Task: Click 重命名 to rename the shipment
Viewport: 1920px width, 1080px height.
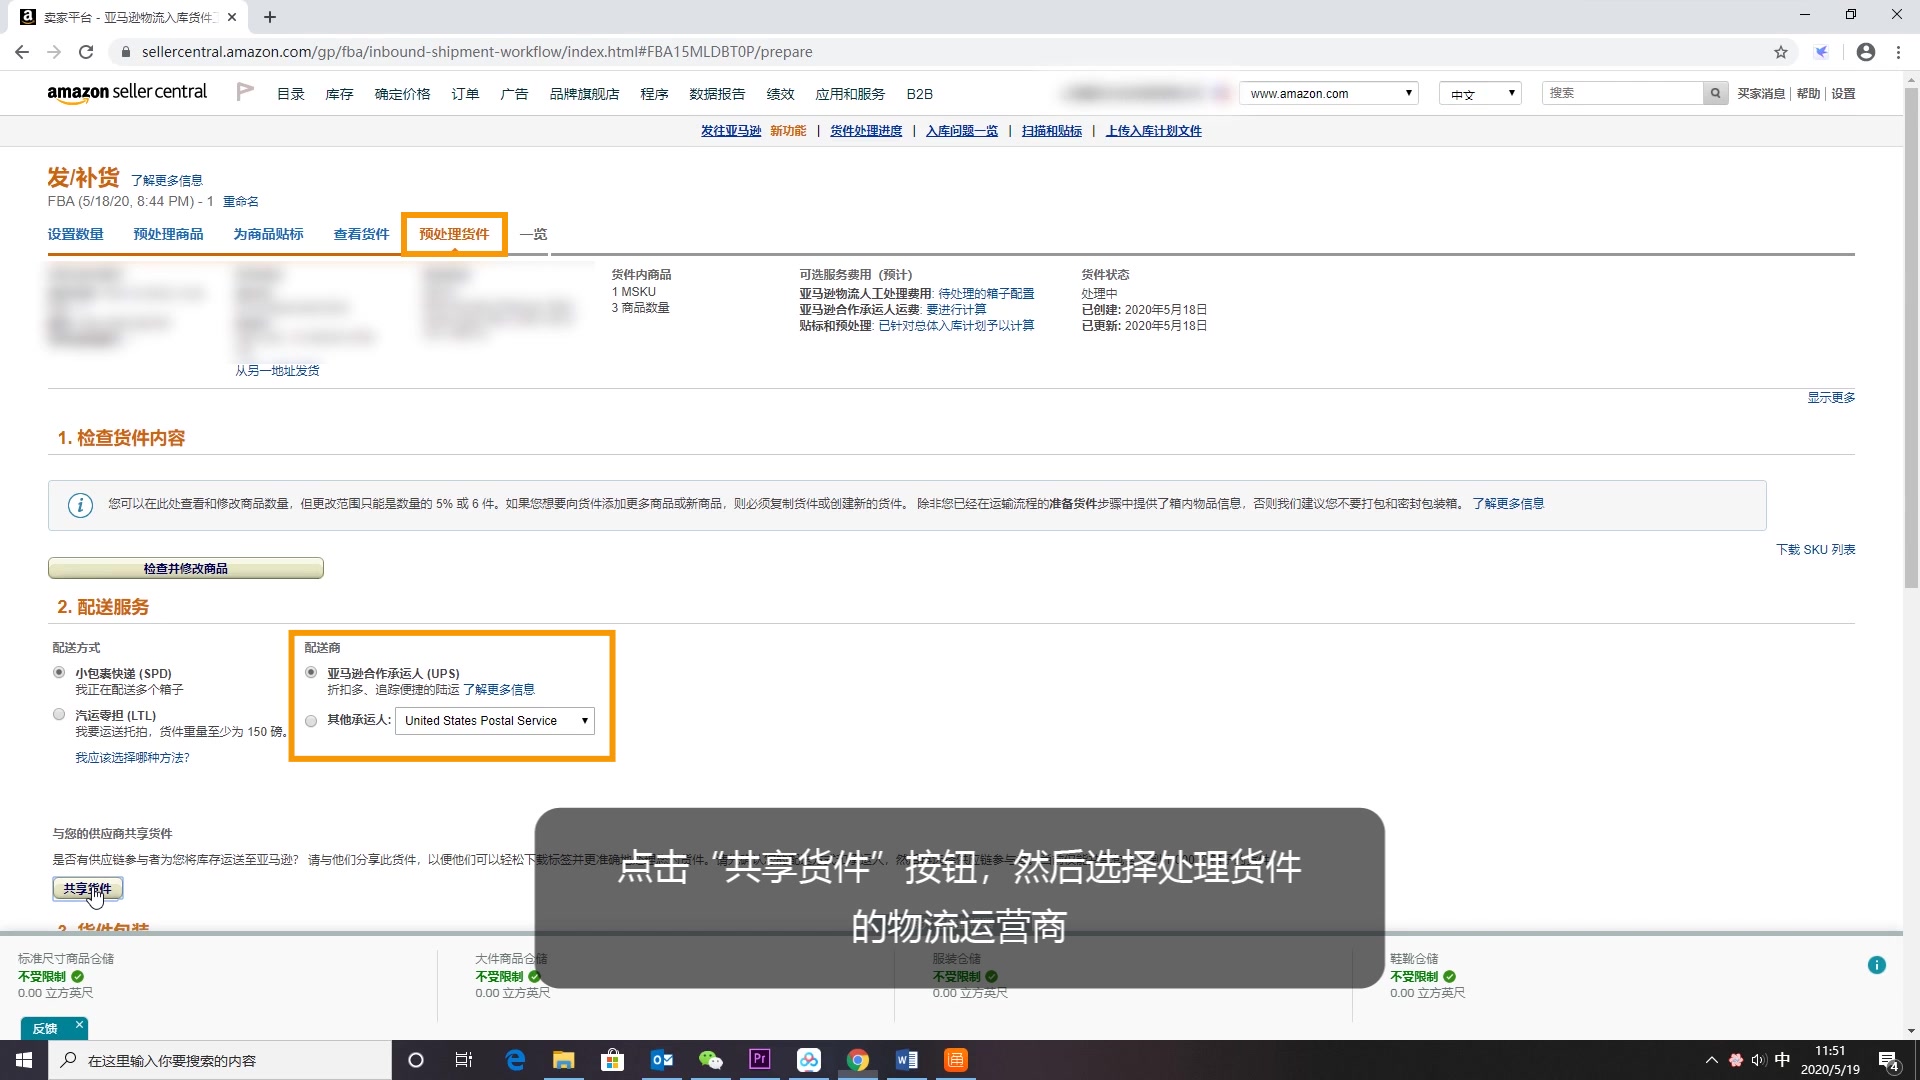Action: [x=240, y=201]
